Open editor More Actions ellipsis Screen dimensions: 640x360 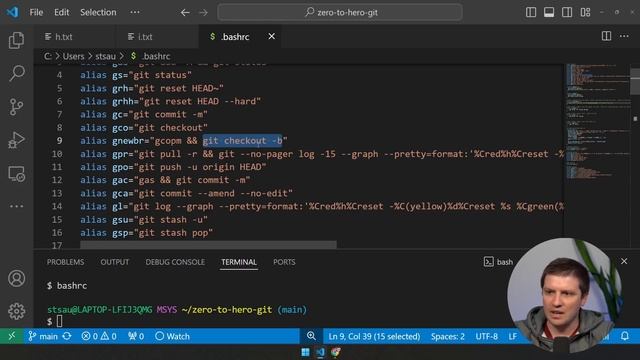point(624,36)
